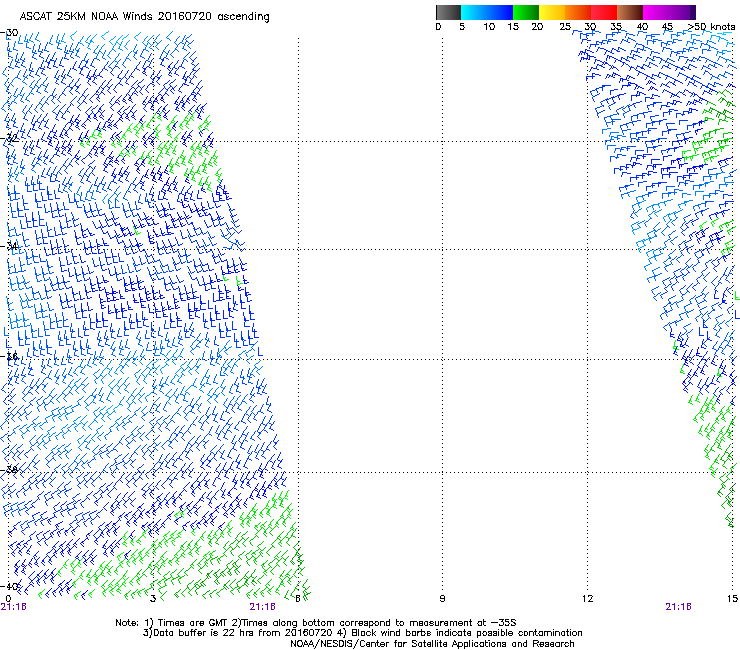Click the 'Times are GMT' note line

pyautogui.click(x=316, y=623)
